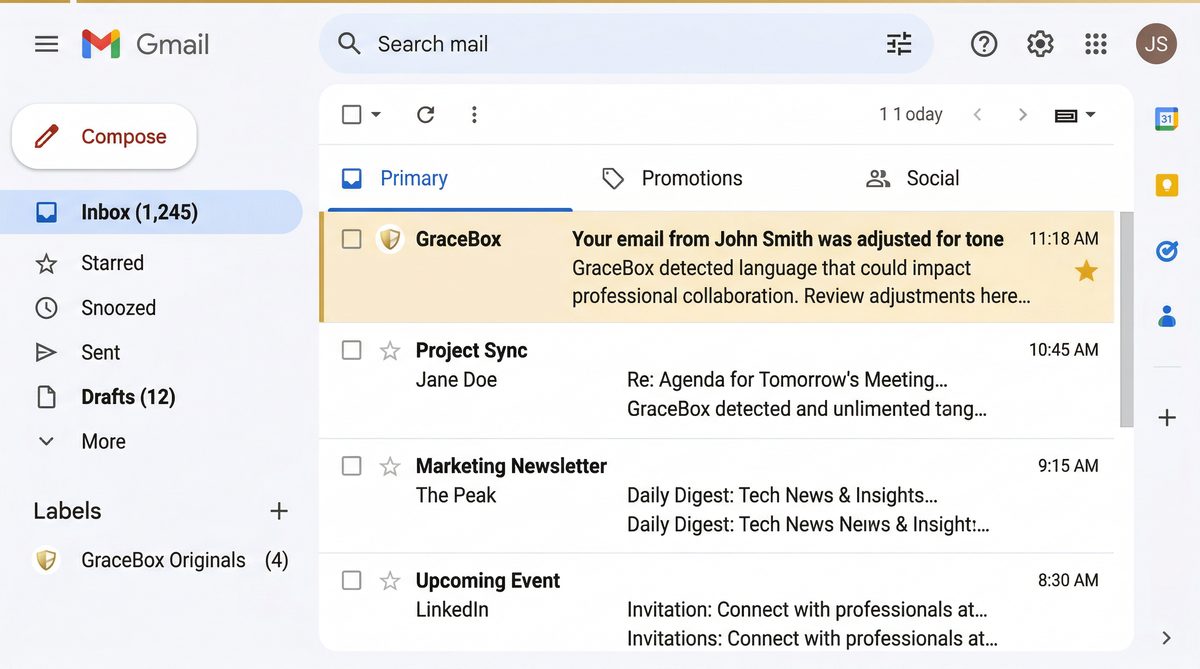This screenshot has height=669, width=1200.
Task: Open Contacts from the right side panel
Action: [x=1166, y=317]
